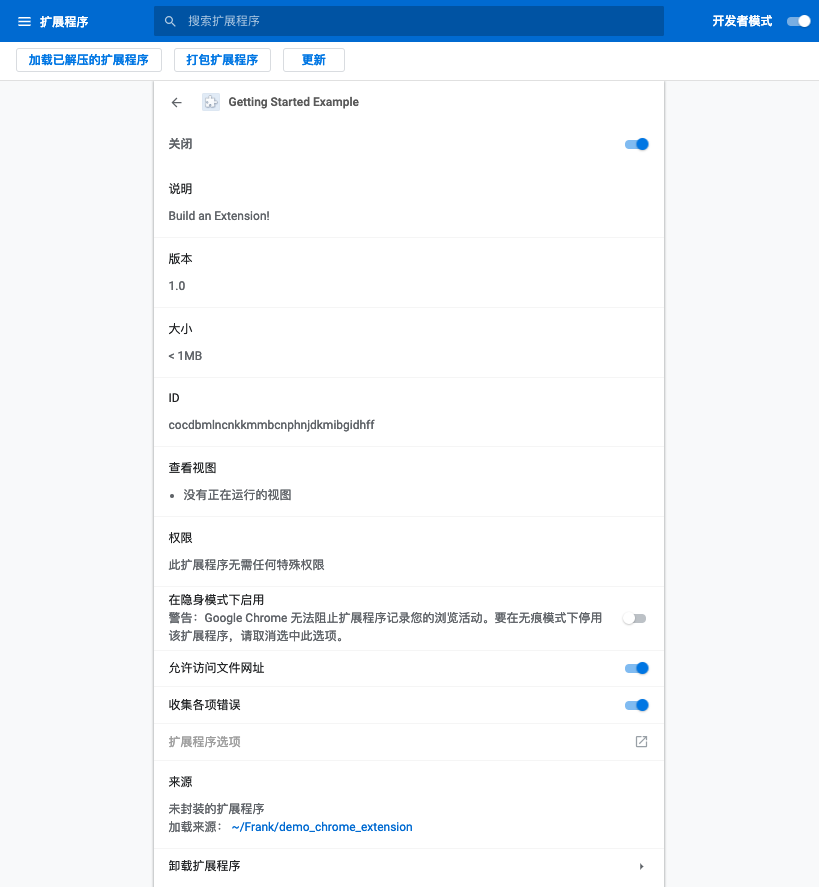Image resolution: width=819 pixels, height=887 pixels.
Task: Turn off 收集各项错误 toggle
Action: tap(636, 705)
